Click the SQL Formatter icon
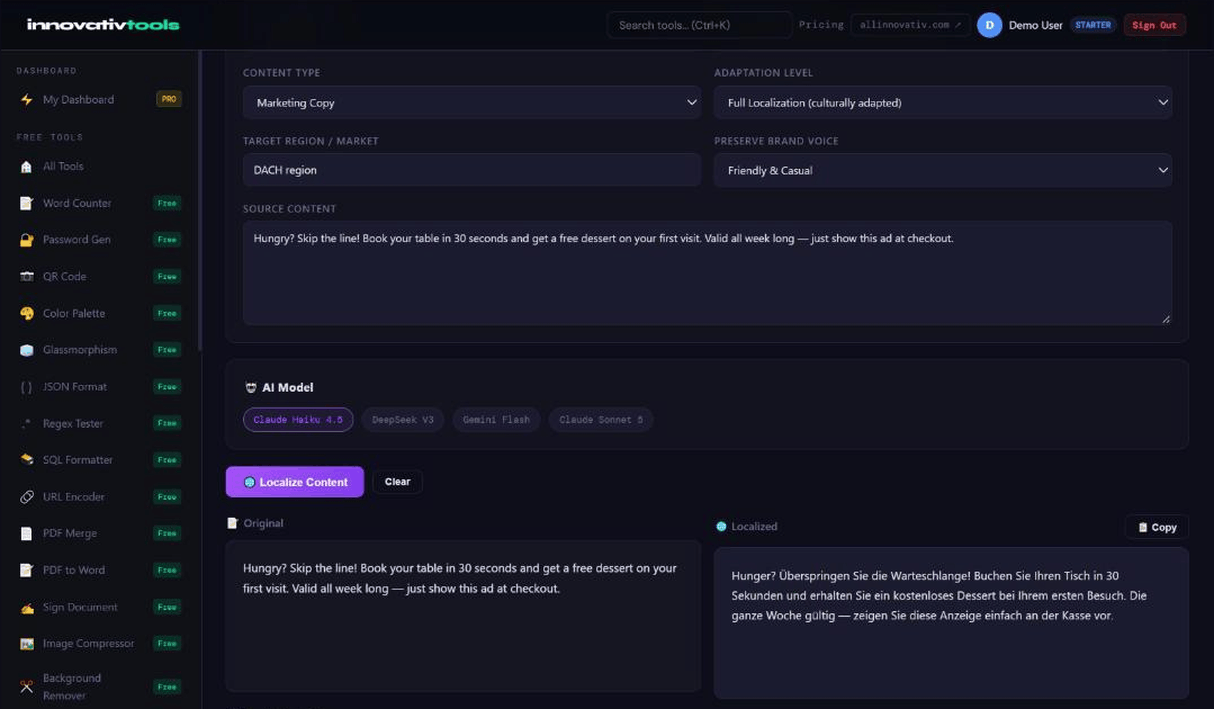This screenshot has width=1214, height=709. coord(27,460)
